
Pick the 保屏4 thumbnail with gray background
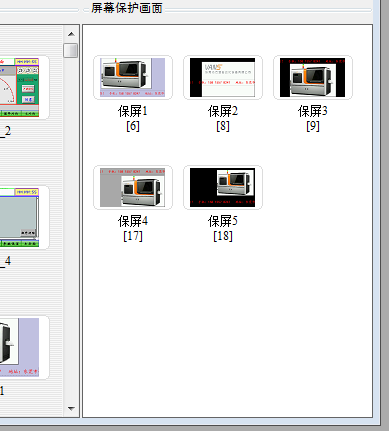[x=133, y=187]
